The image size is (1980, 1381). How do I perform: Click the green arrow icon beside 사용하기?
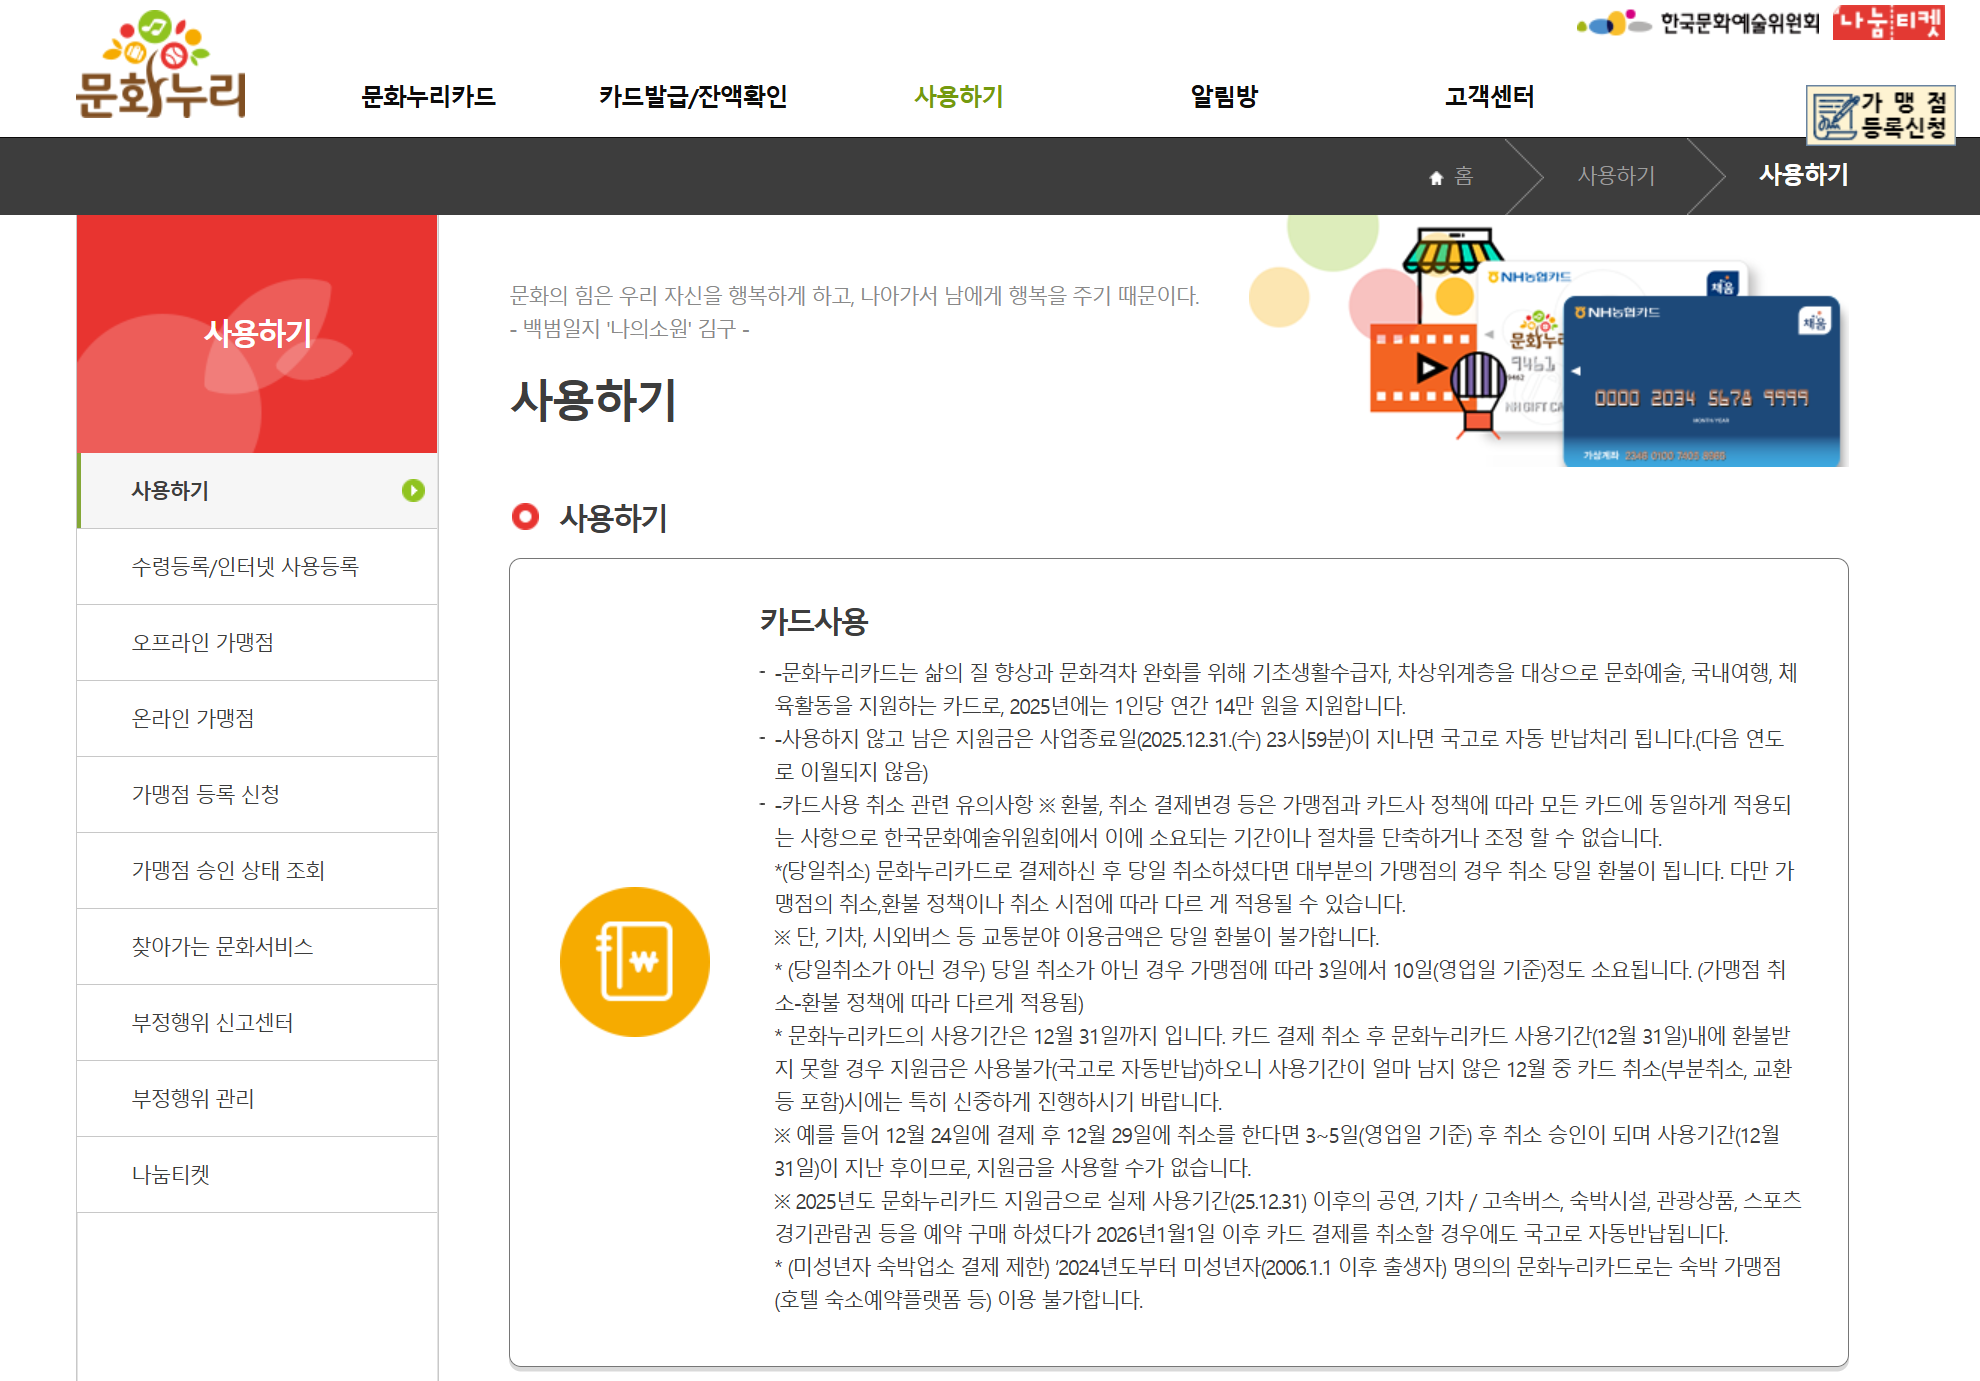click(x=413, y=490)
